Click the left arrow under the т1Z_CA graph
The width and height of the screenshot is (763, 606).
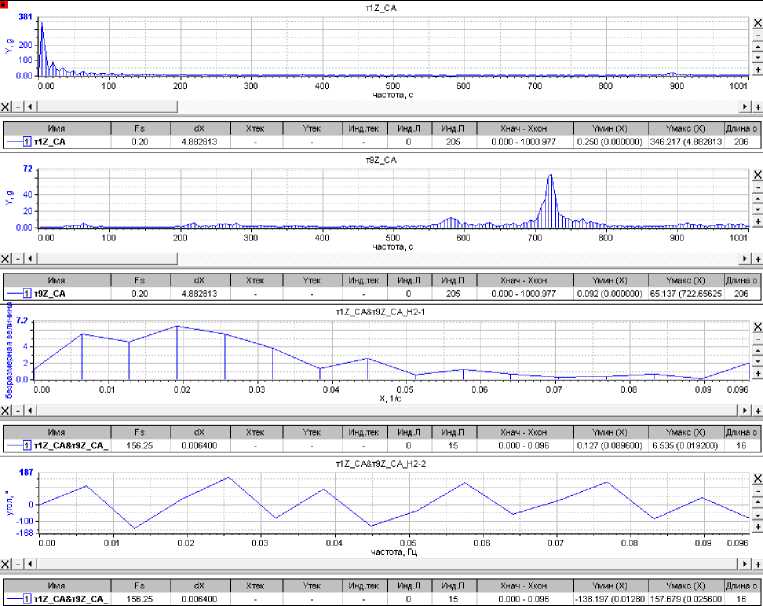[x=30, y=107]
